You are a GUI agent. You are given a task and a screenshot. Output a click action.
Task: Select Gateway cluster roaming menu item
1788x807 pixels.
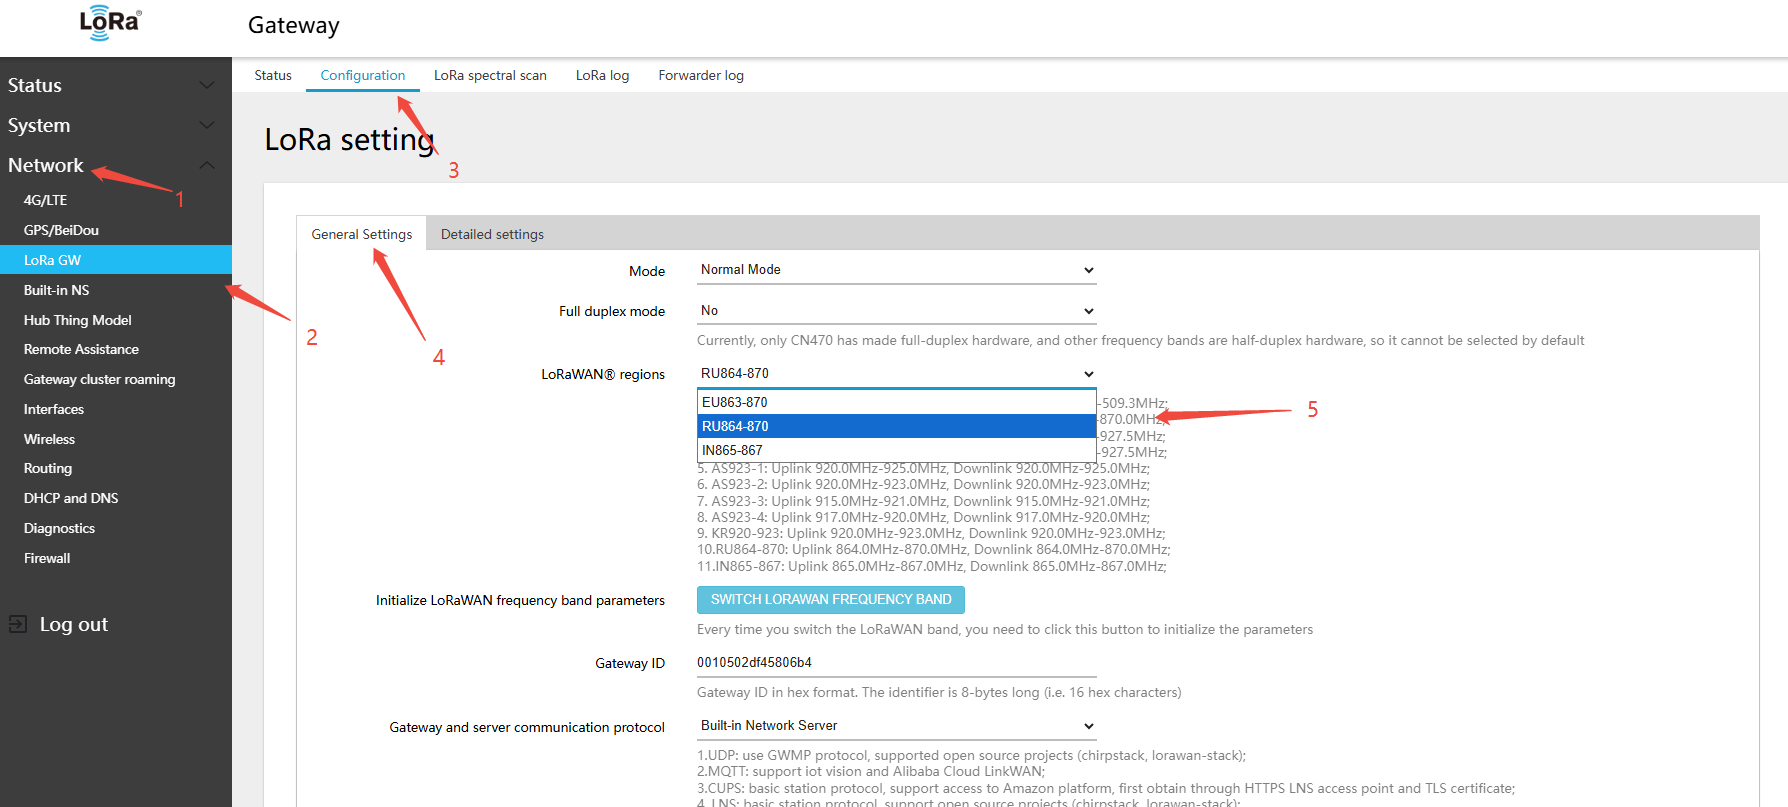(x=99, y=379)
